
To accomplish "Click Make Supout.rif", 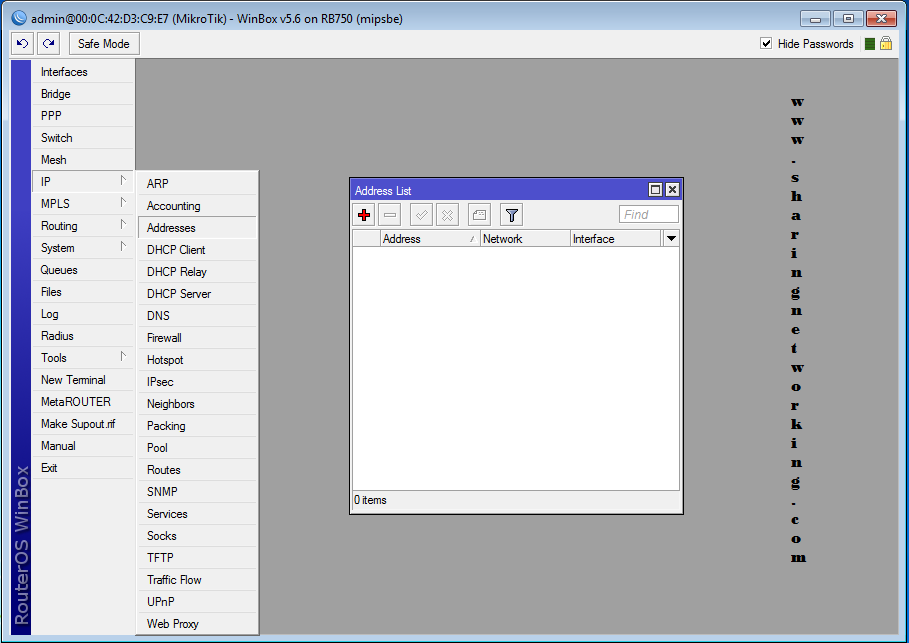I will [82, 424].
